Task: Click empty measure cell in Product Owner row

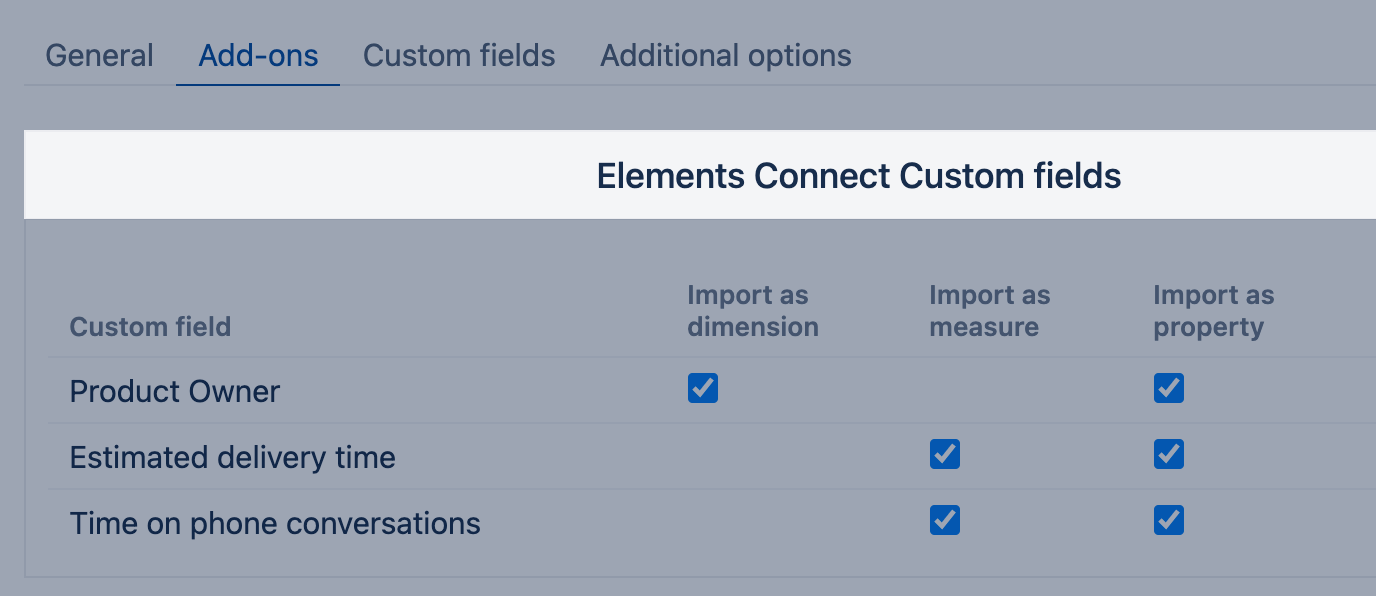Action: click(944, 388)
